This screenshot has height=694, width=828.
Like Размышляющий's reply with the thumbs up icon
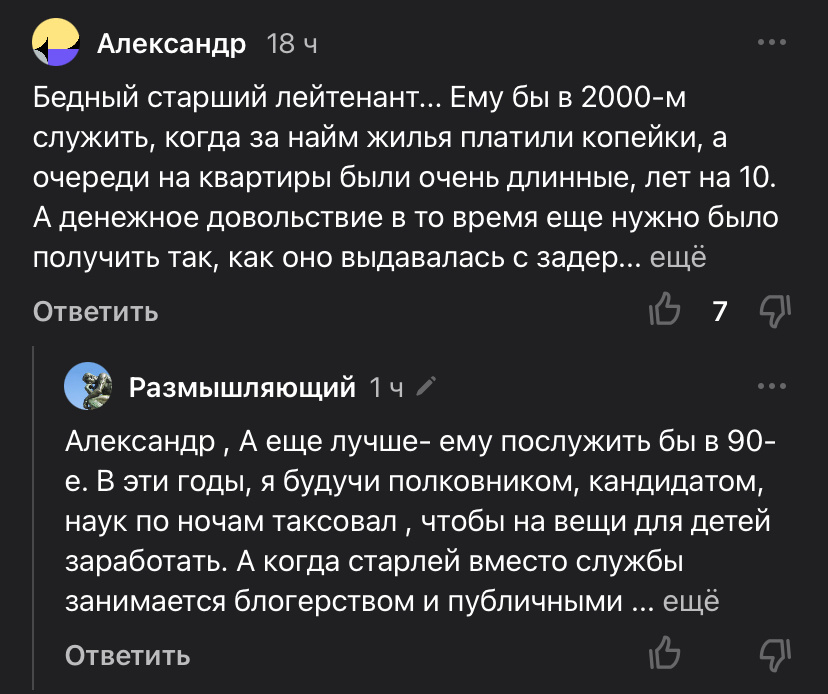click(666, 652)
